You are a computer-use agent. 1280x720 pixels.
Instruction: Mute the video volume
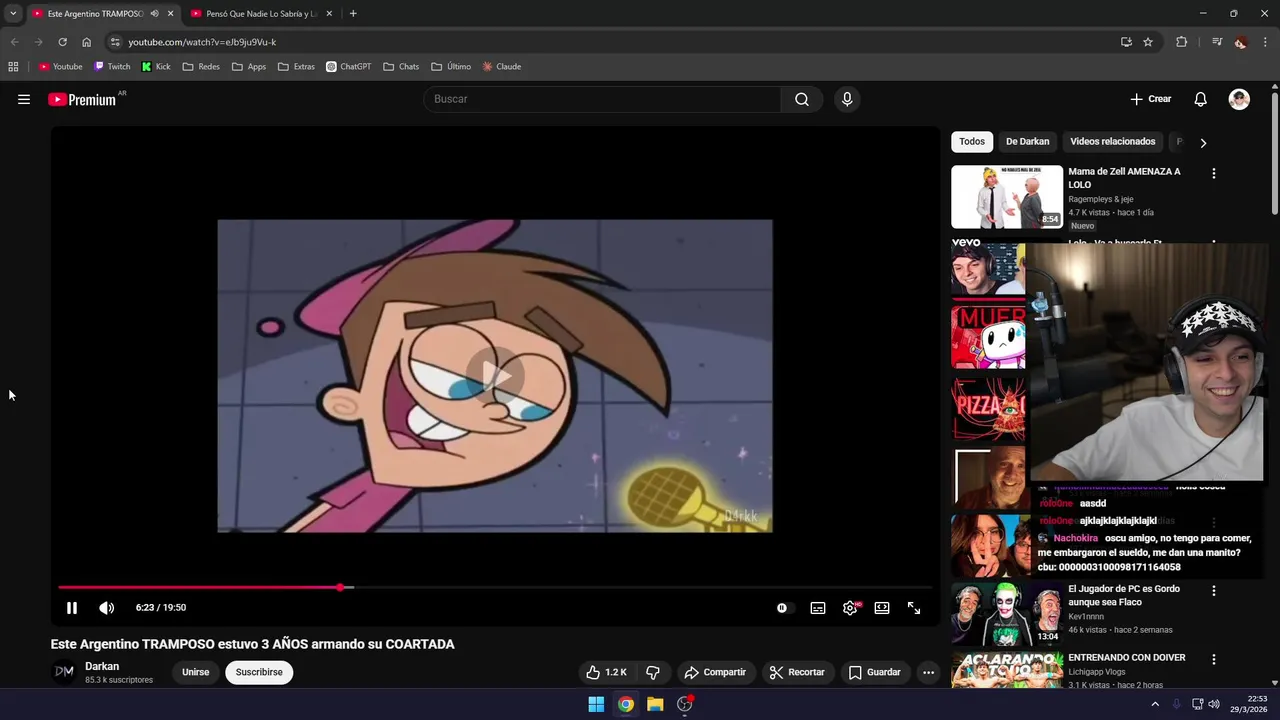107,608
